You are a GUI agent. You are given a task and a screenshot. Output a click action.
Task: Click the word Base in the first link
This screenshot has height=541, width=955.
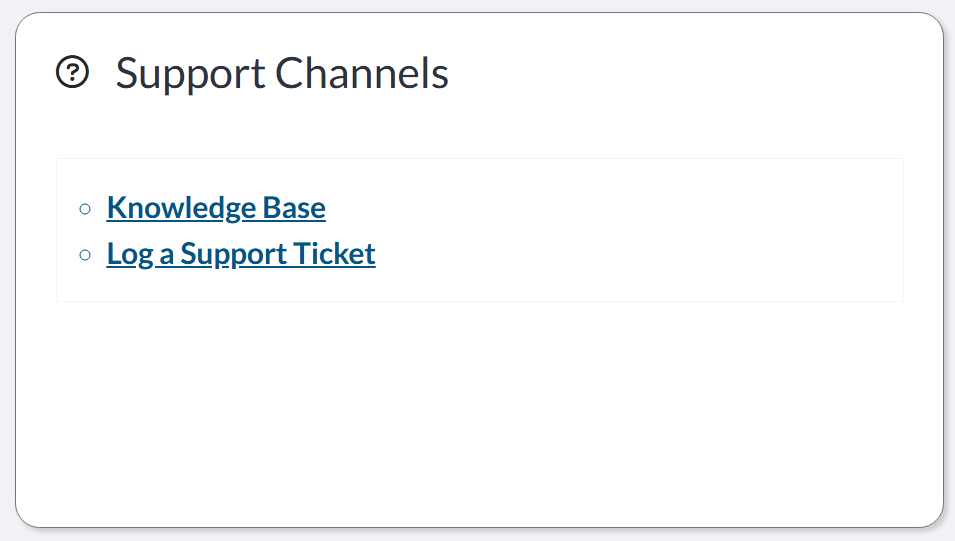pos(294,208)
